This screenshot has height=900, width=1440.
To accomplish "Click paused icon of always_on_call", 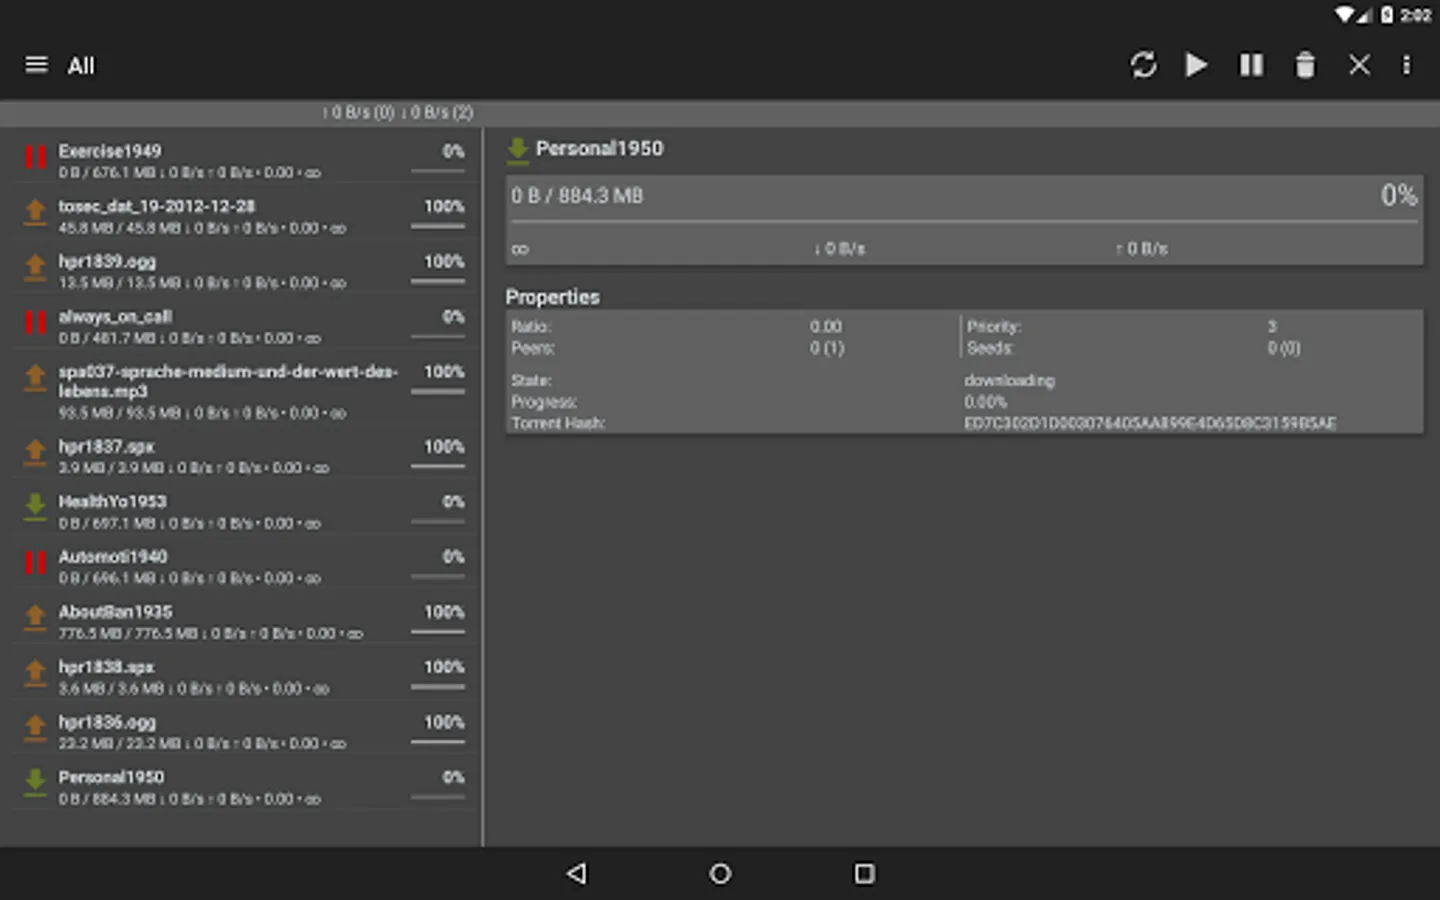I will (35, 322).
